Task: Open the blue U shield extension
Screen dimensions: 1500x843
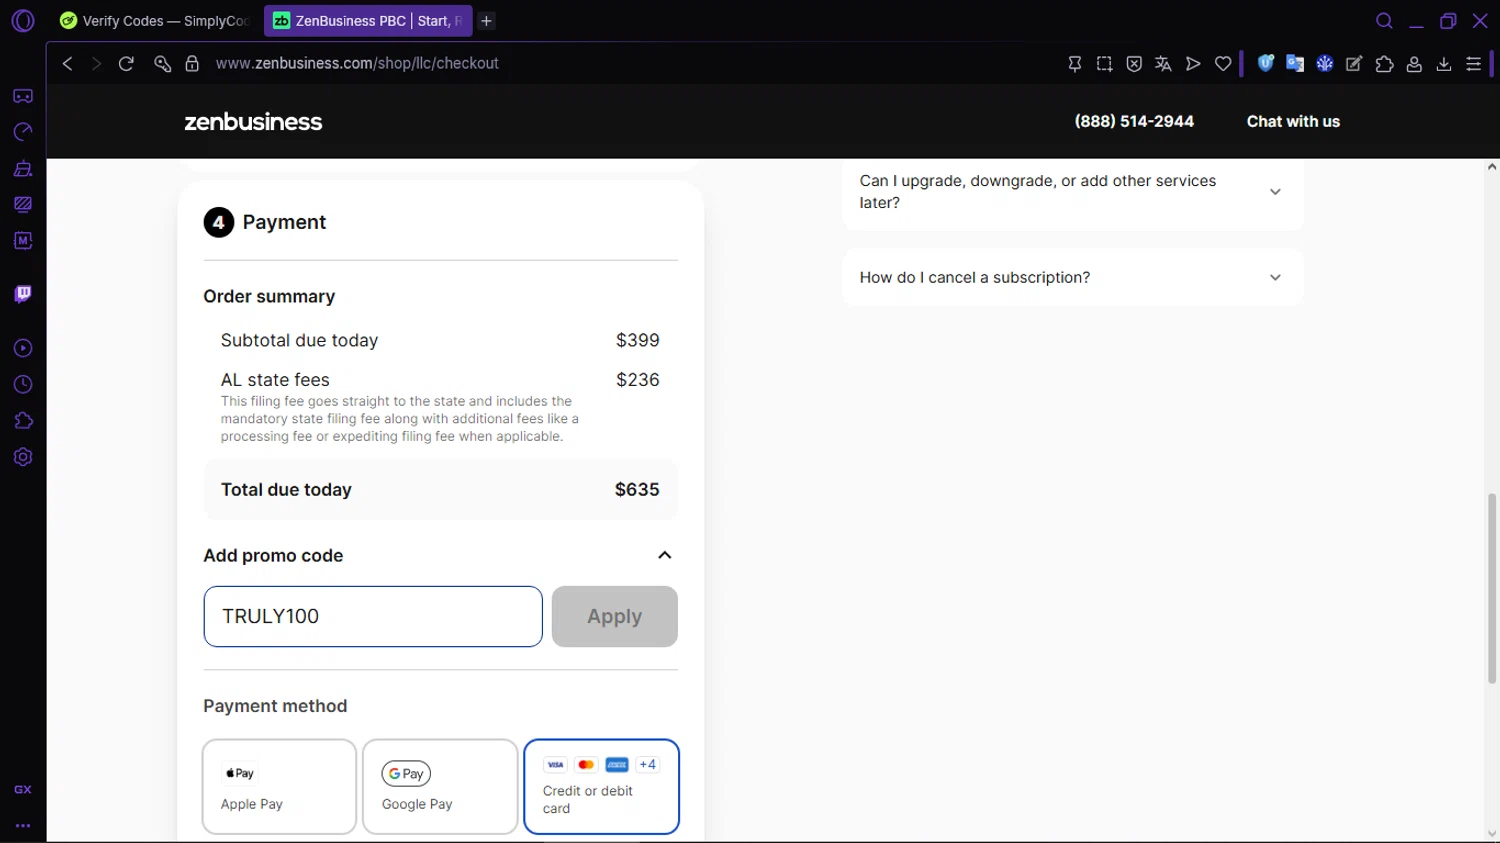Action: click(1265, 63)
